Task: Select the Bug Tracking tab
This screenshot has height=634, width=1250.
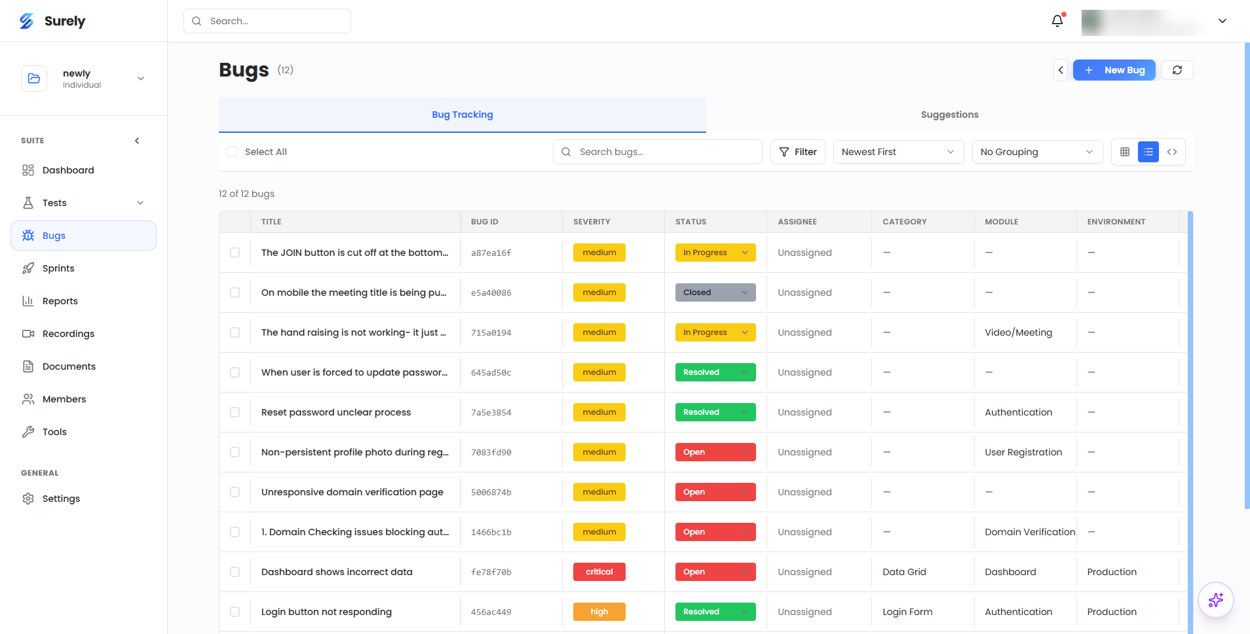Action: pyautogui.click(x=462, y=114)
